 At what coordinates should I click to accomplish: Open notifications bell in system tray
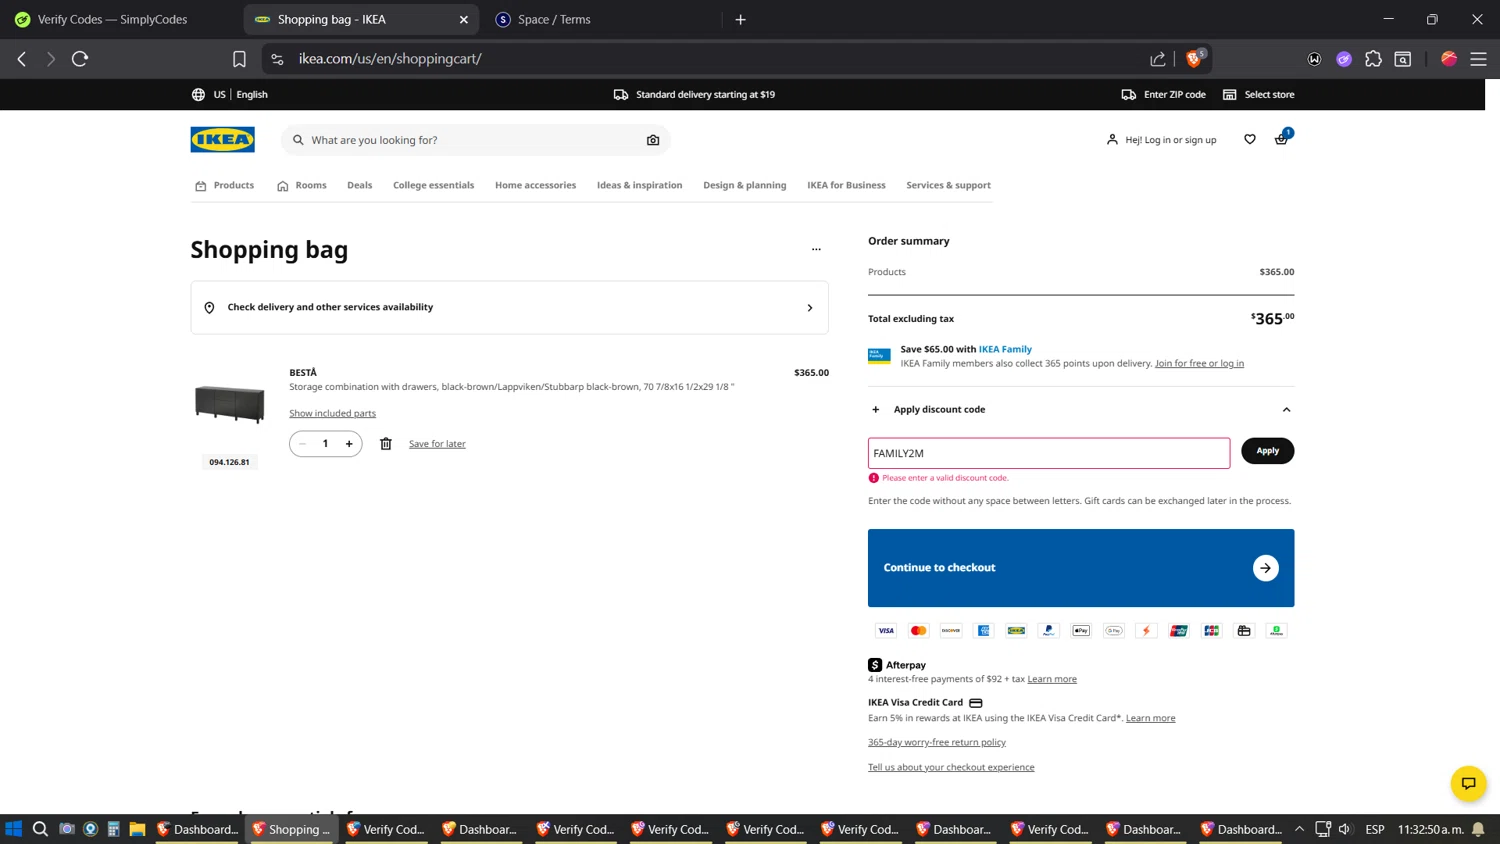click(x=1478, y=829)
